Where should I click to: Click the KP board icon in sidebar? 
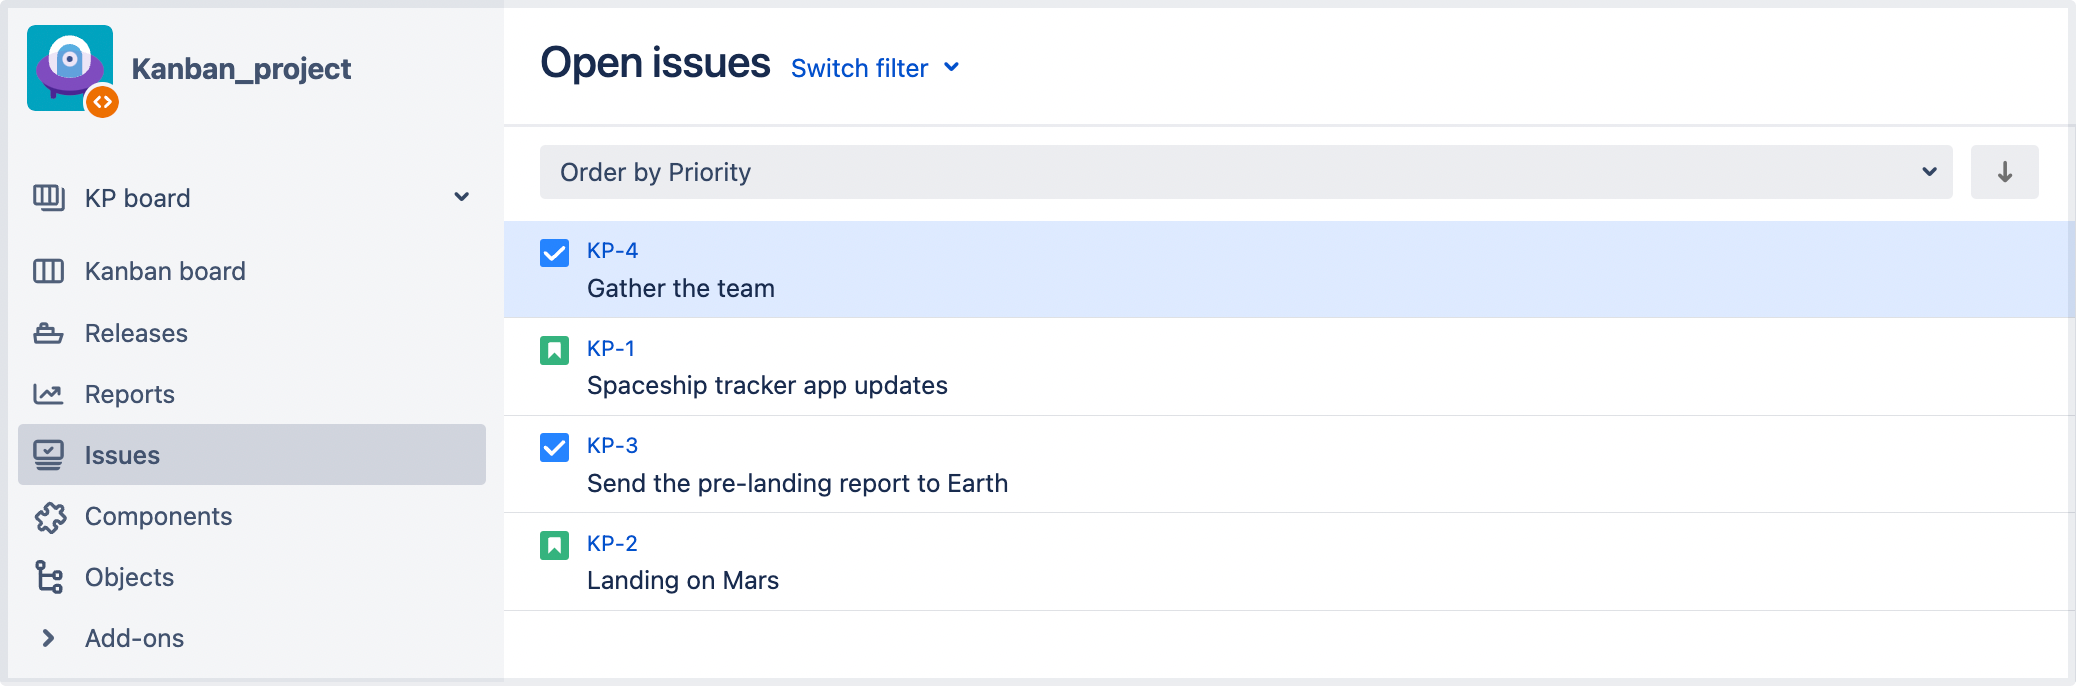coord(48,198)
